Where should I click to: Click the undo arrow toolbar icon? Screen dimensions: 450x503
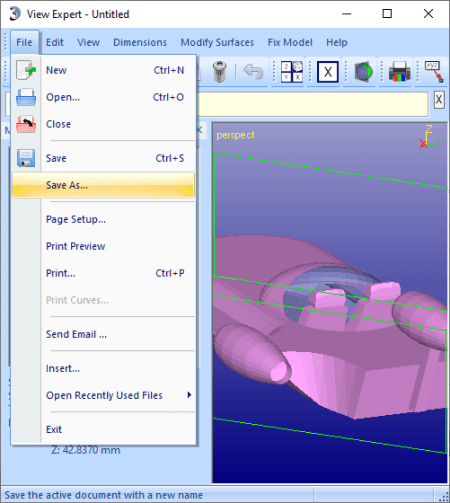tap(253, 72)
